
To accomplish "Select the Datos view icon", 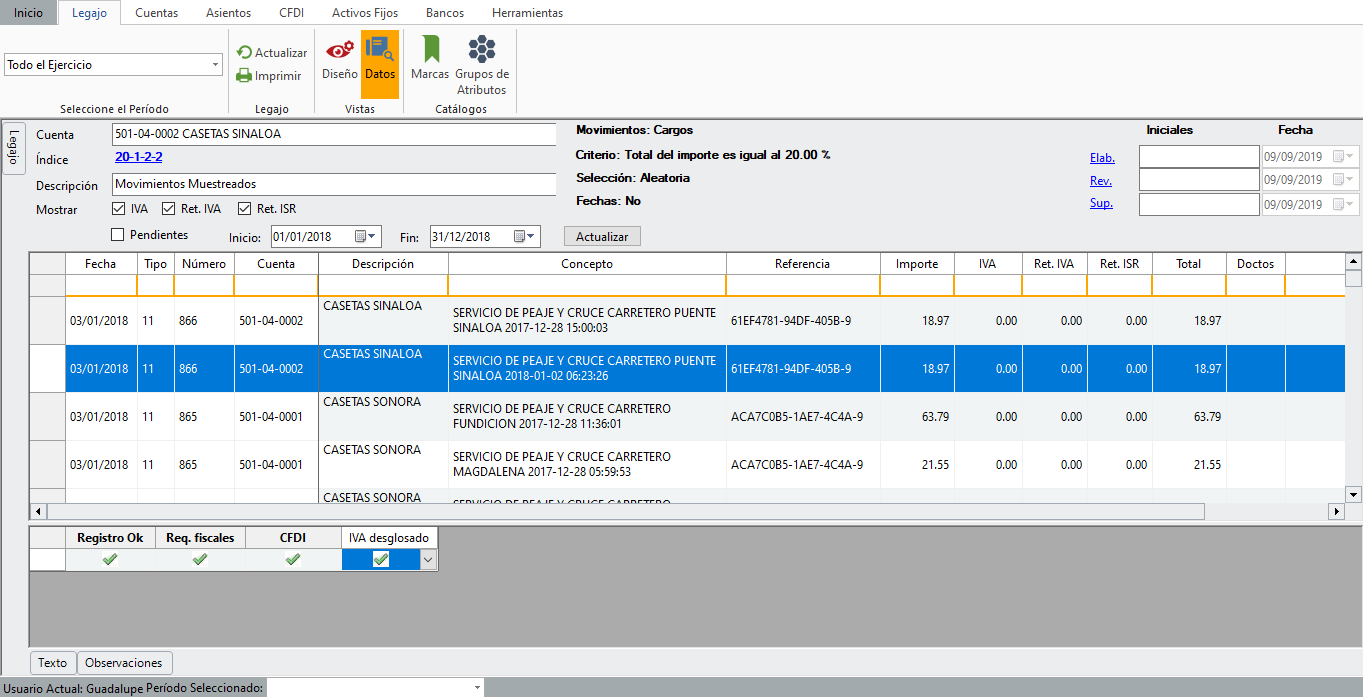I will coord(380,50).
